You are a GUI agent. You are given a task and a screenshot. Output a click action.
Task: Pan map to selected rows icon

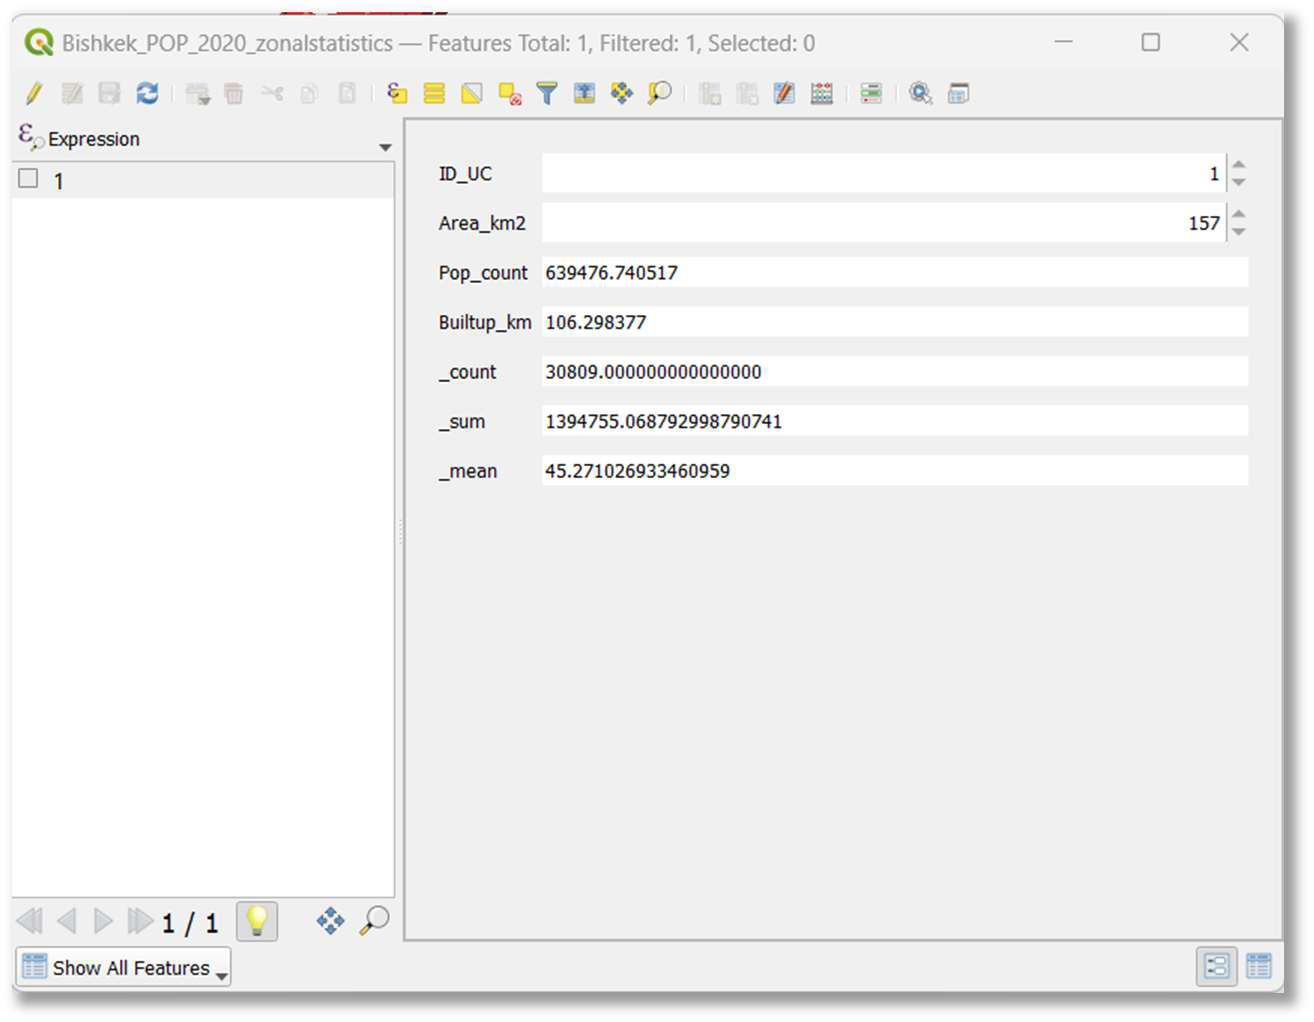coord(622,94)
